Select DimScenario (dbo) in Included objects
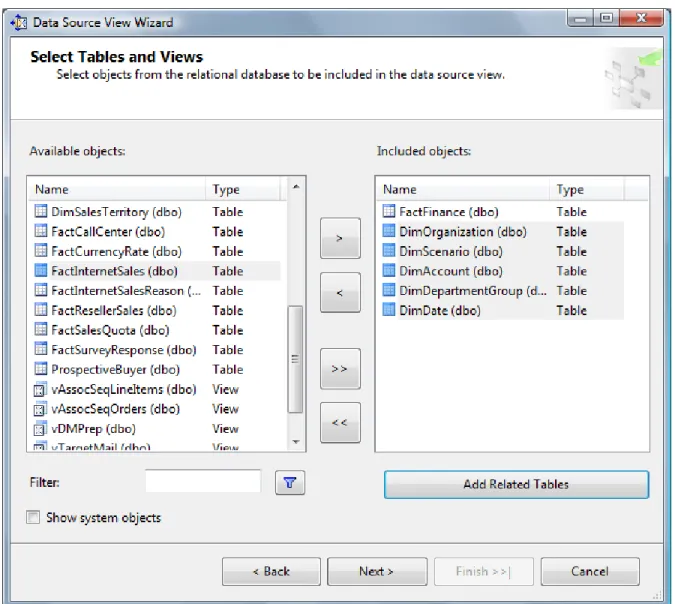 pyautogui.click(x=451, y=251)
